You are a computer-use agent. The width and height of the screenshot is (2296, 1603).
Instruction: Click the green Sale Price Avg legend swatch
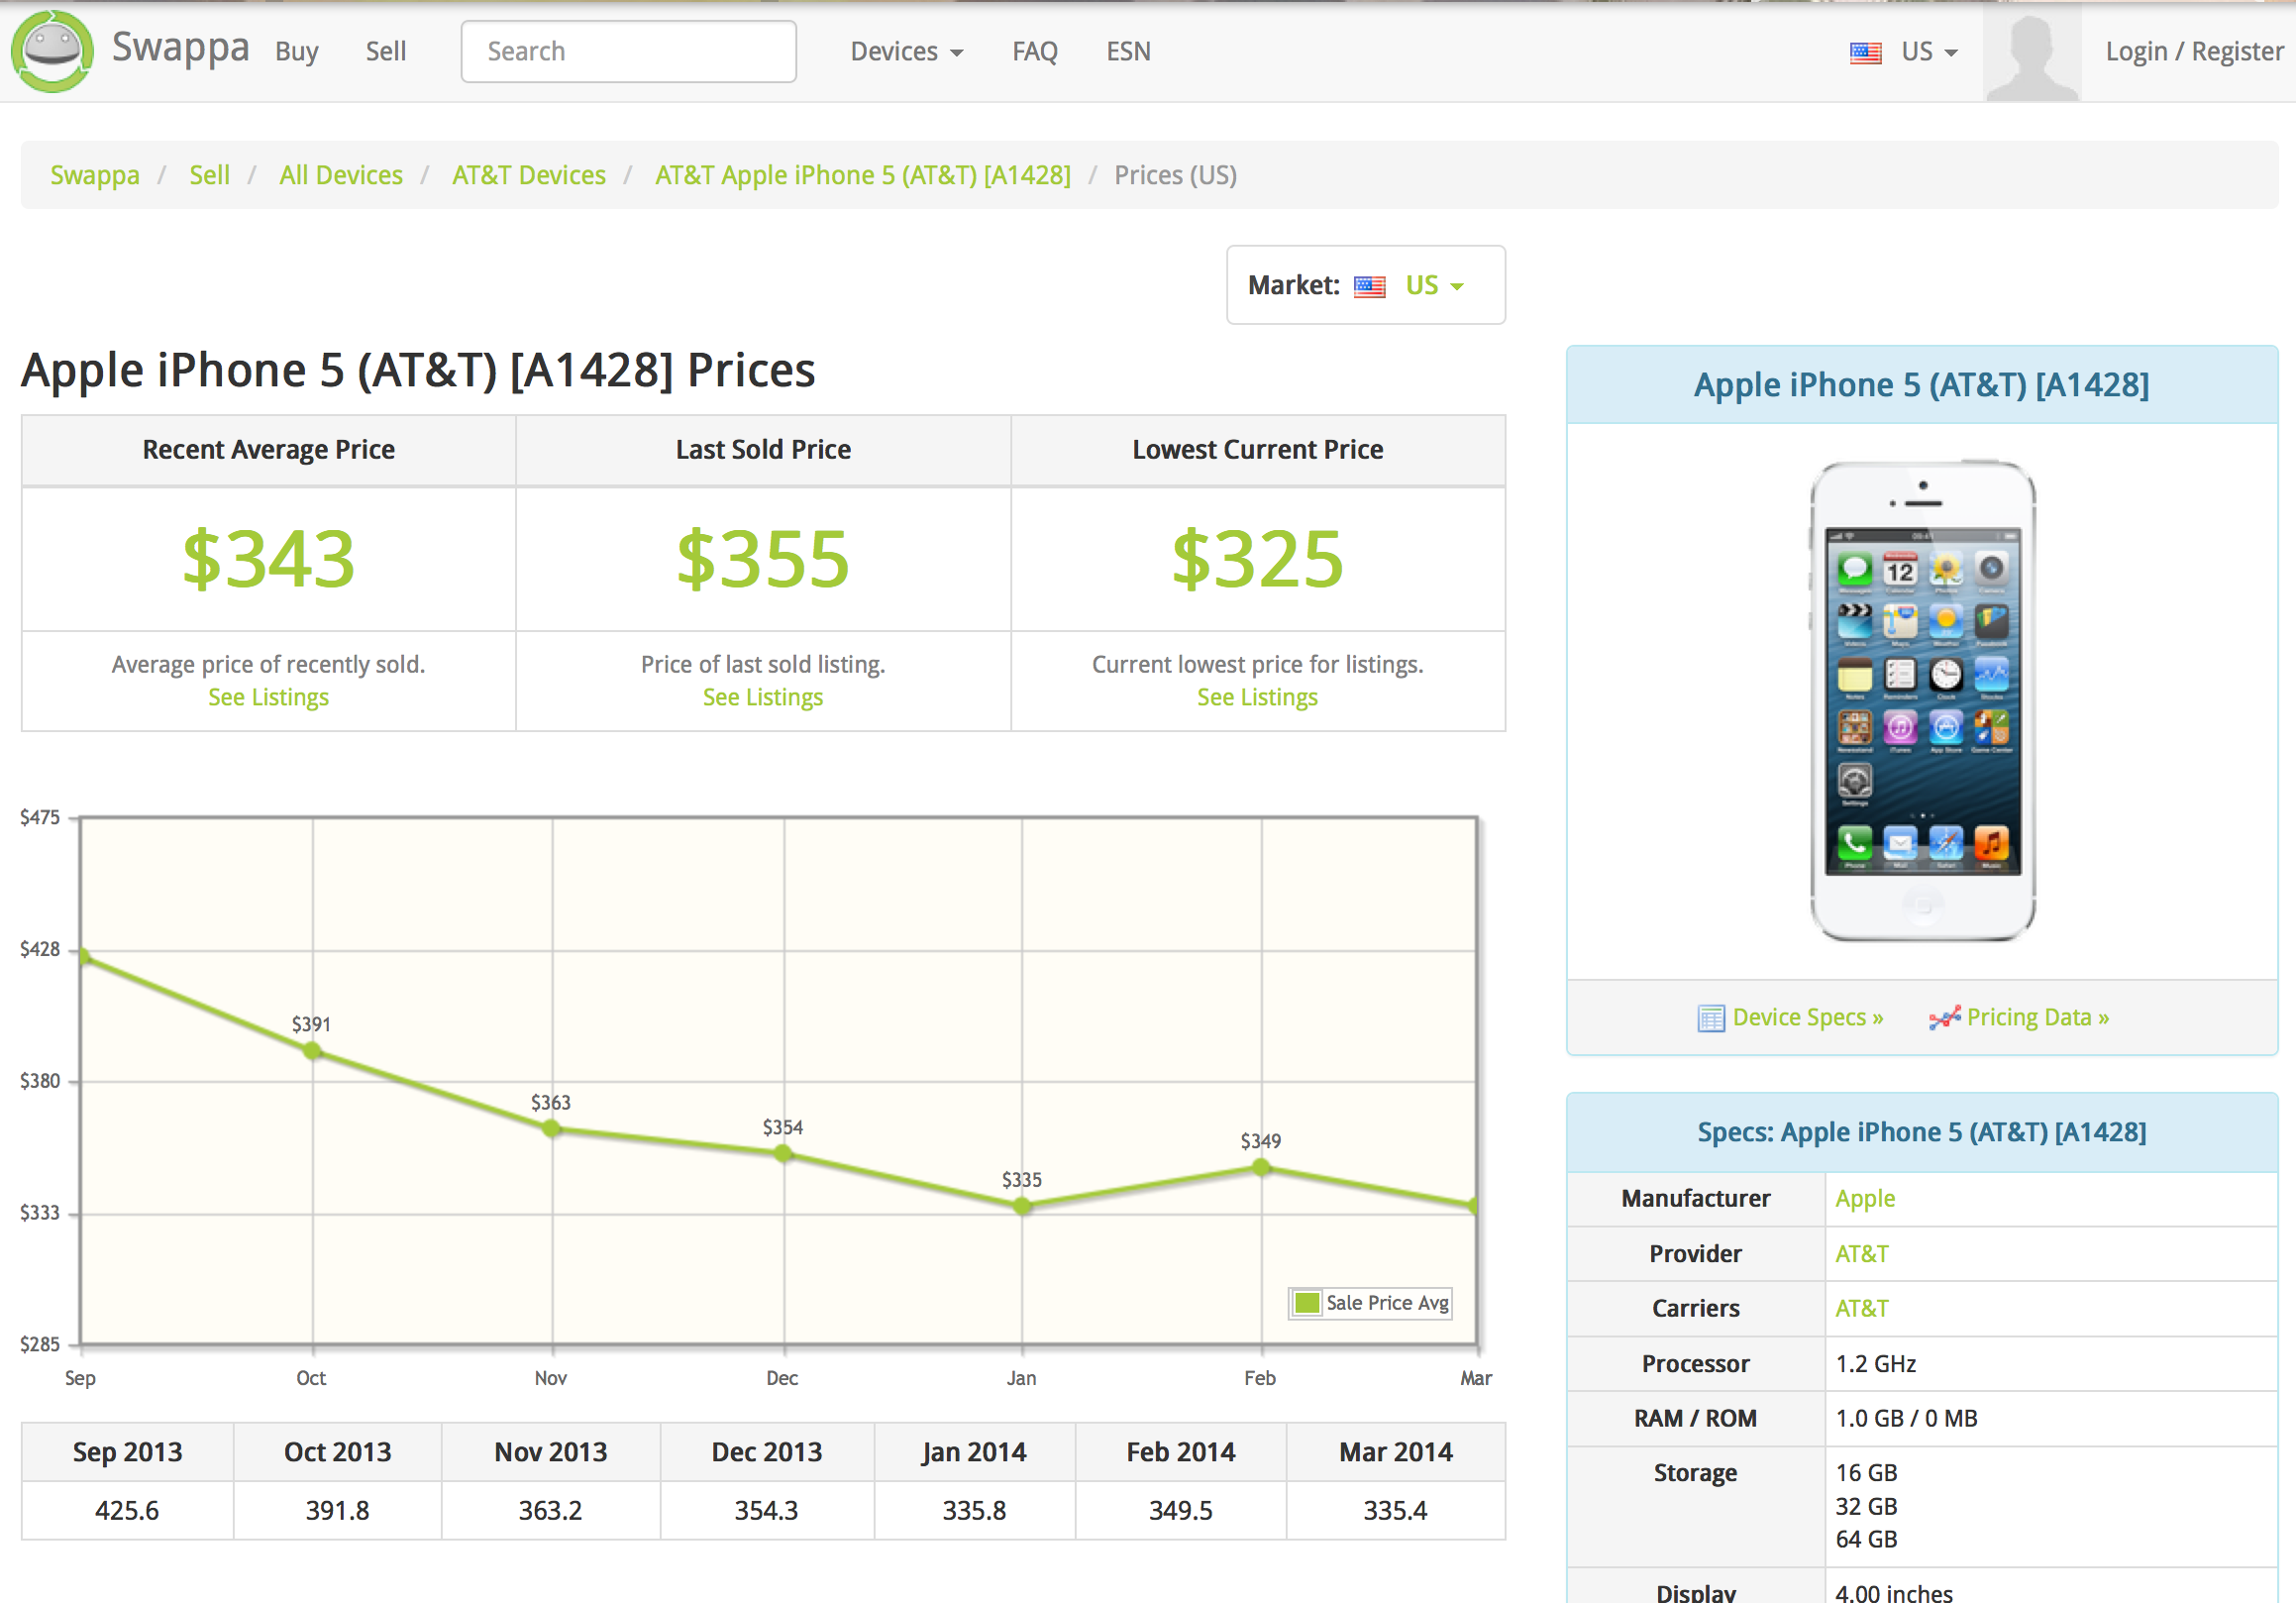point(1306,1303)
